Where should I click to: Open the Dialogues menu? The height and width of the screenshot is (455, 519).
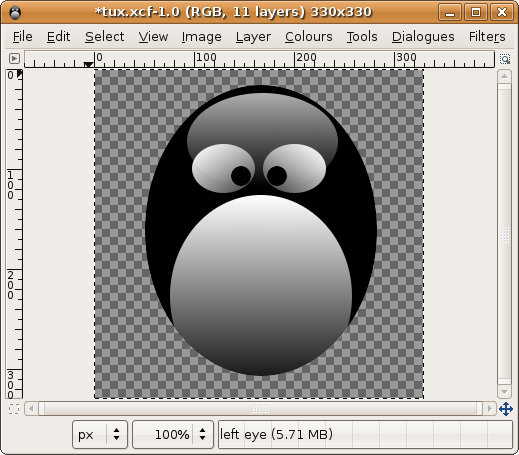tap(423, 37)
